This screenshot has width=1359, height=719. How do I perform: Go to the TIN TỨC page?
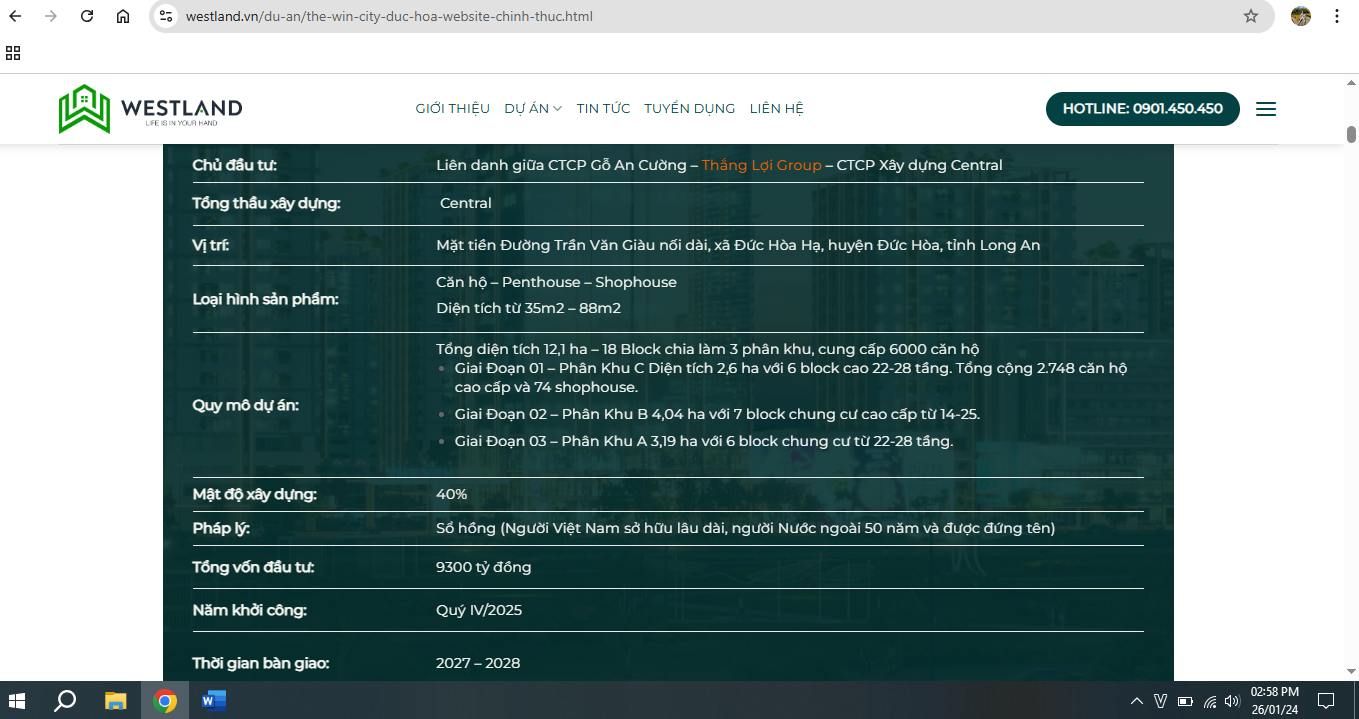point(603,109)
